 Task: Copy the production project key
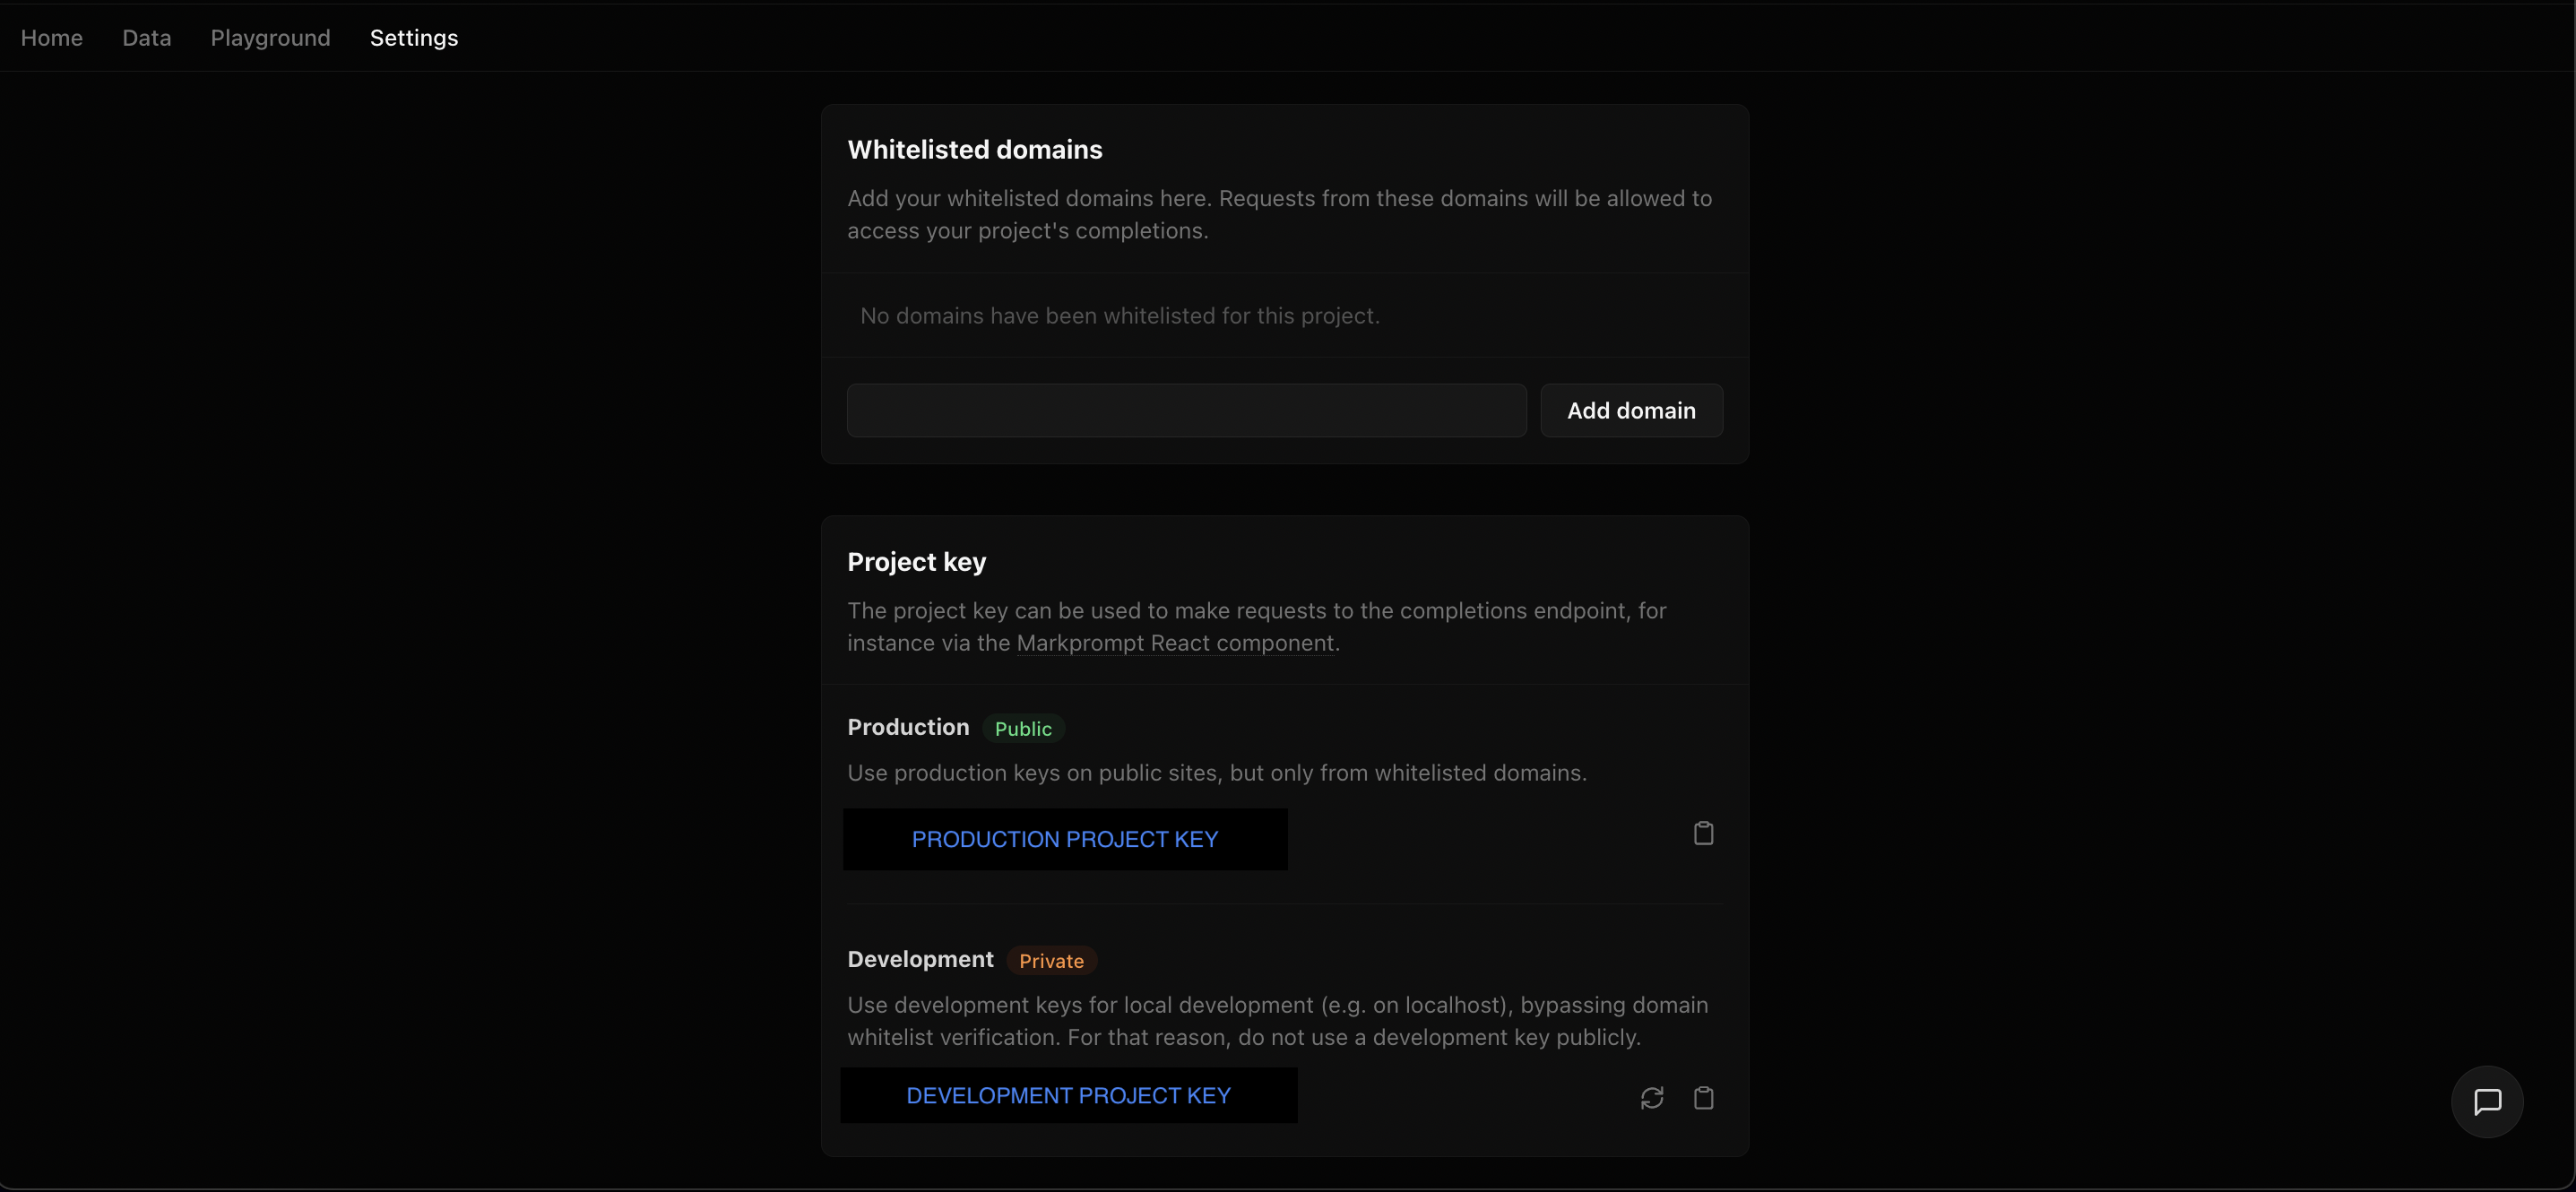[1703, 833]
